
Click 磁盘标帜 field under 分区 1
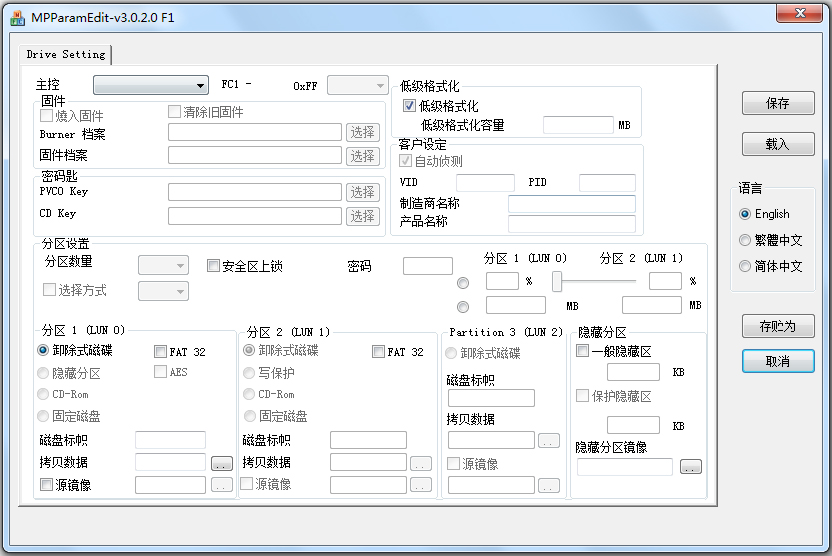click(170, 440)
